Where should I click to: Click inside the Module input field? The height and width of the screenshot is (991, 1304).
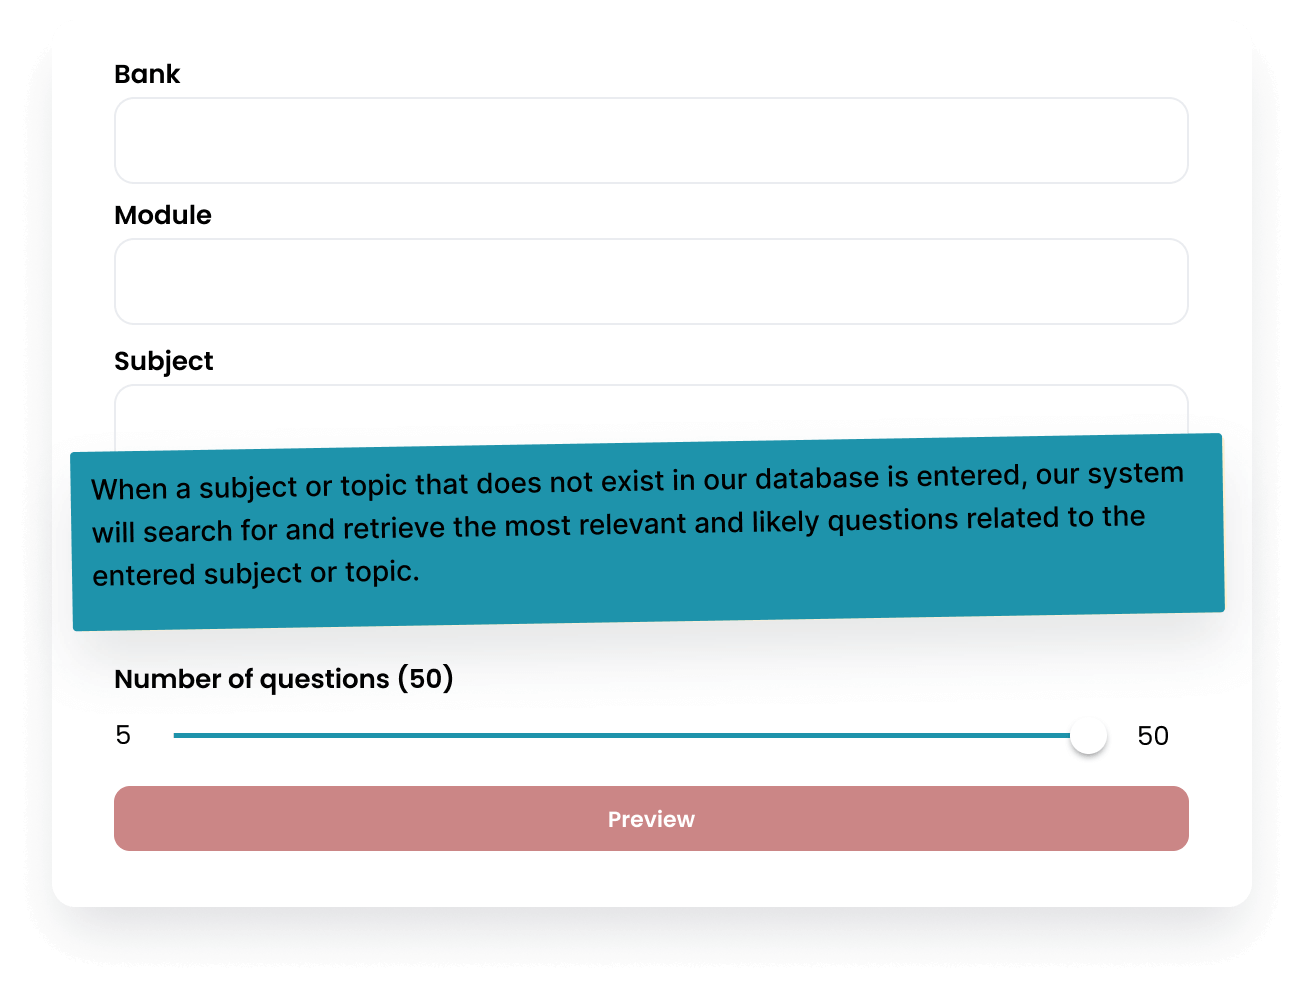pyautogui.click(x=650, y=281)
